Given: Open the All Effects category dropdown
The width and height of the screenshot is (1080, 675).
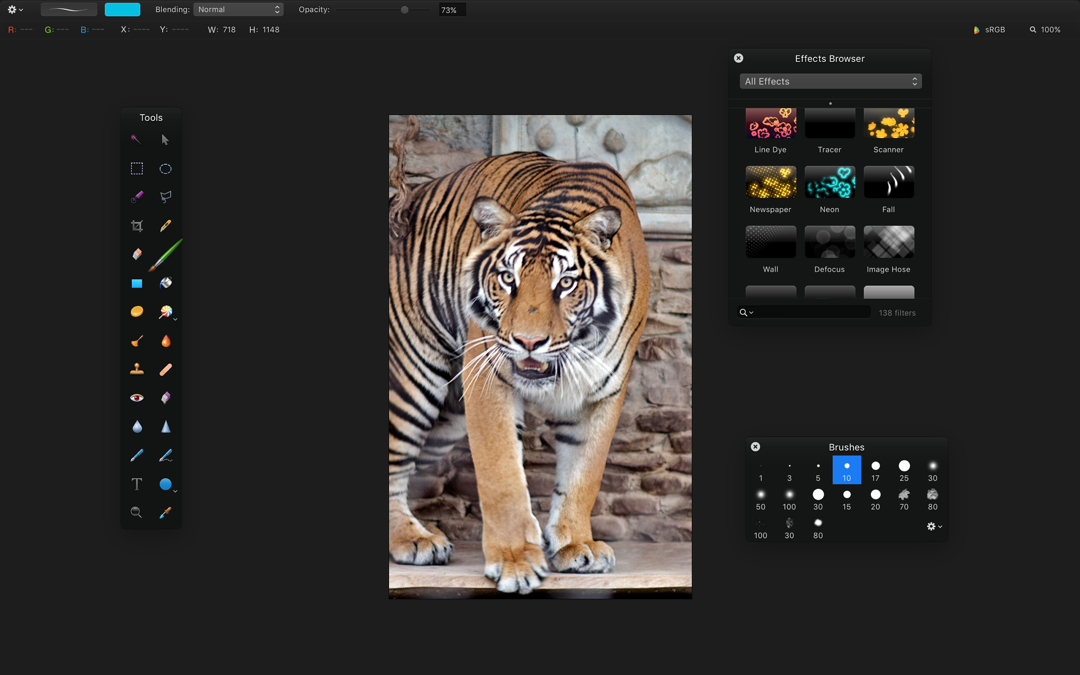Looking at the screenshot, I should [x=831, y=81].
